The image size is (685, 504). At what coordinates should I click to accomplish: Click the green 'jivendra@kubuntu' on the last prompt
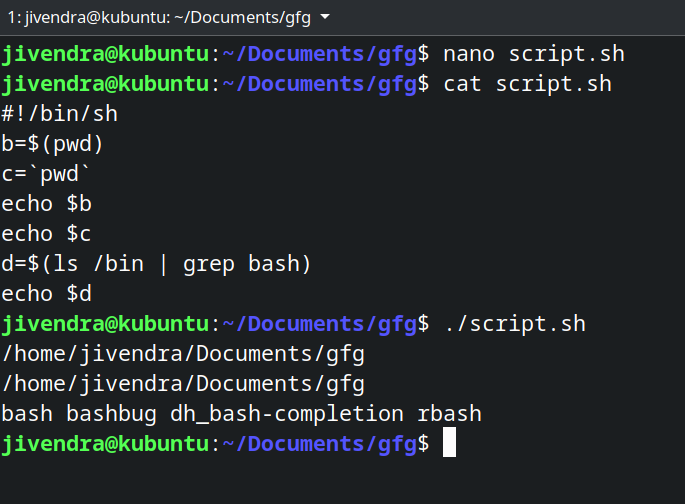(105, 444)
